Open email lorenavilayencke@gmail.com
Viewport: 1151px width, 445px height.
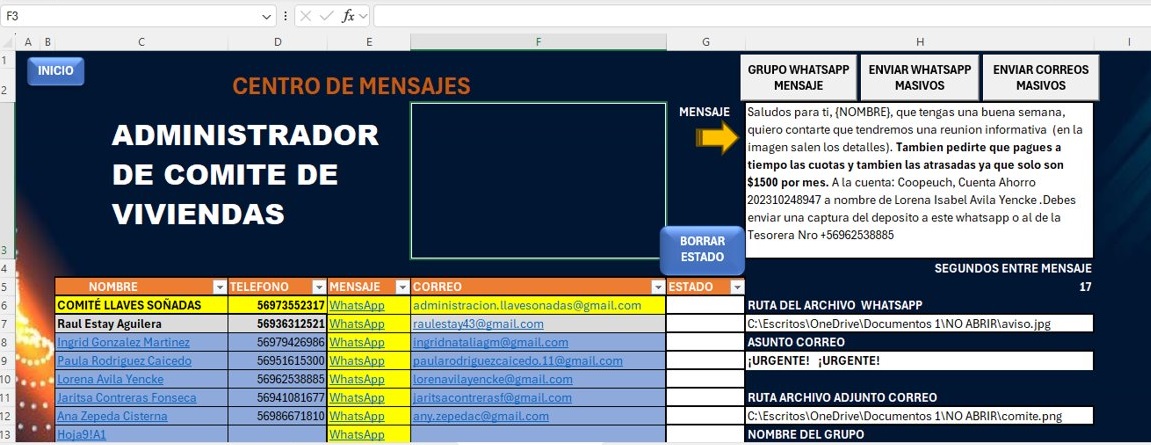pos(493,379)
